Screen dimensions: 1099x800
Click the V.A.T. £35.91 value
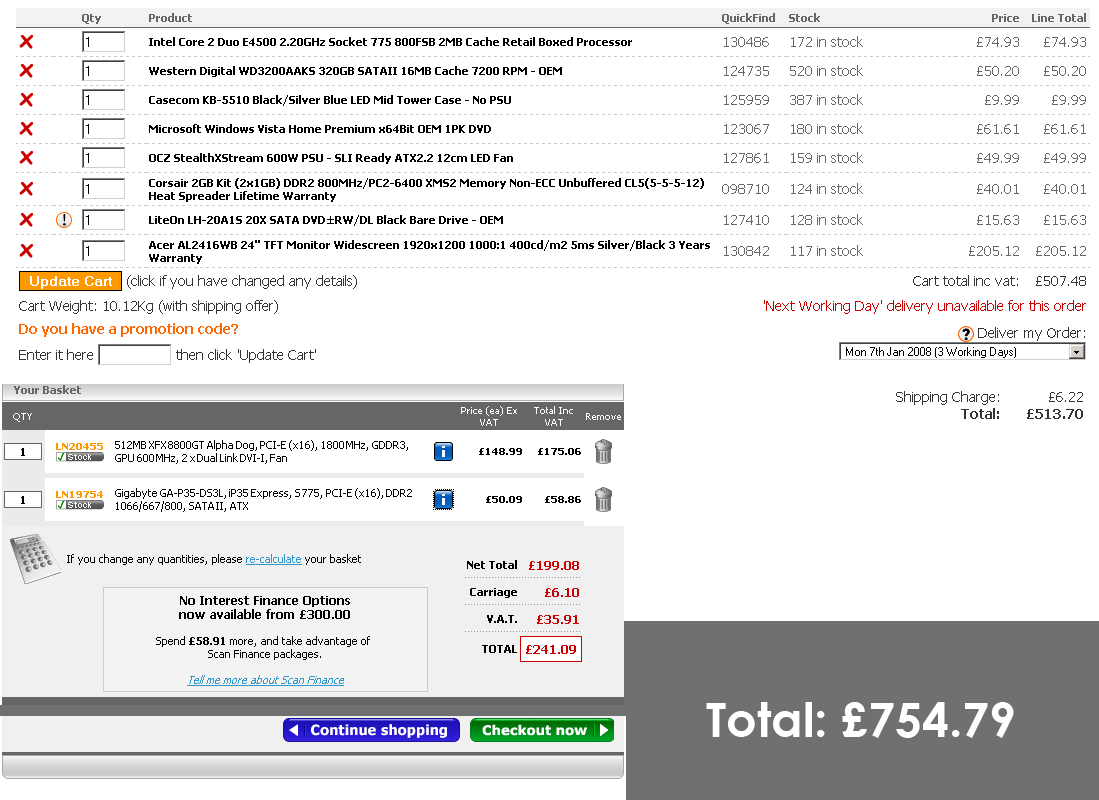pyautogui.click(x=558, y=619)
